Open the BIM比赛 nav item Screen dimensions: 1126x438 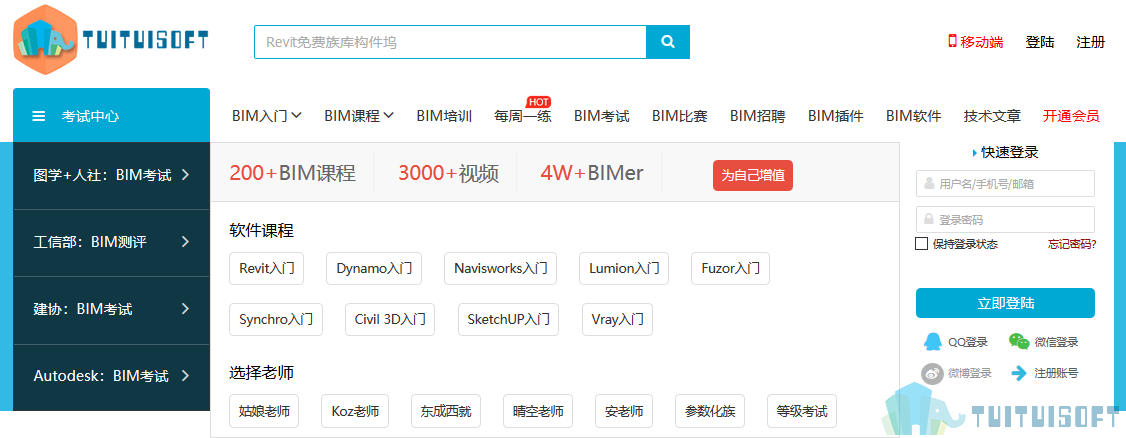(x=679, y=116)
